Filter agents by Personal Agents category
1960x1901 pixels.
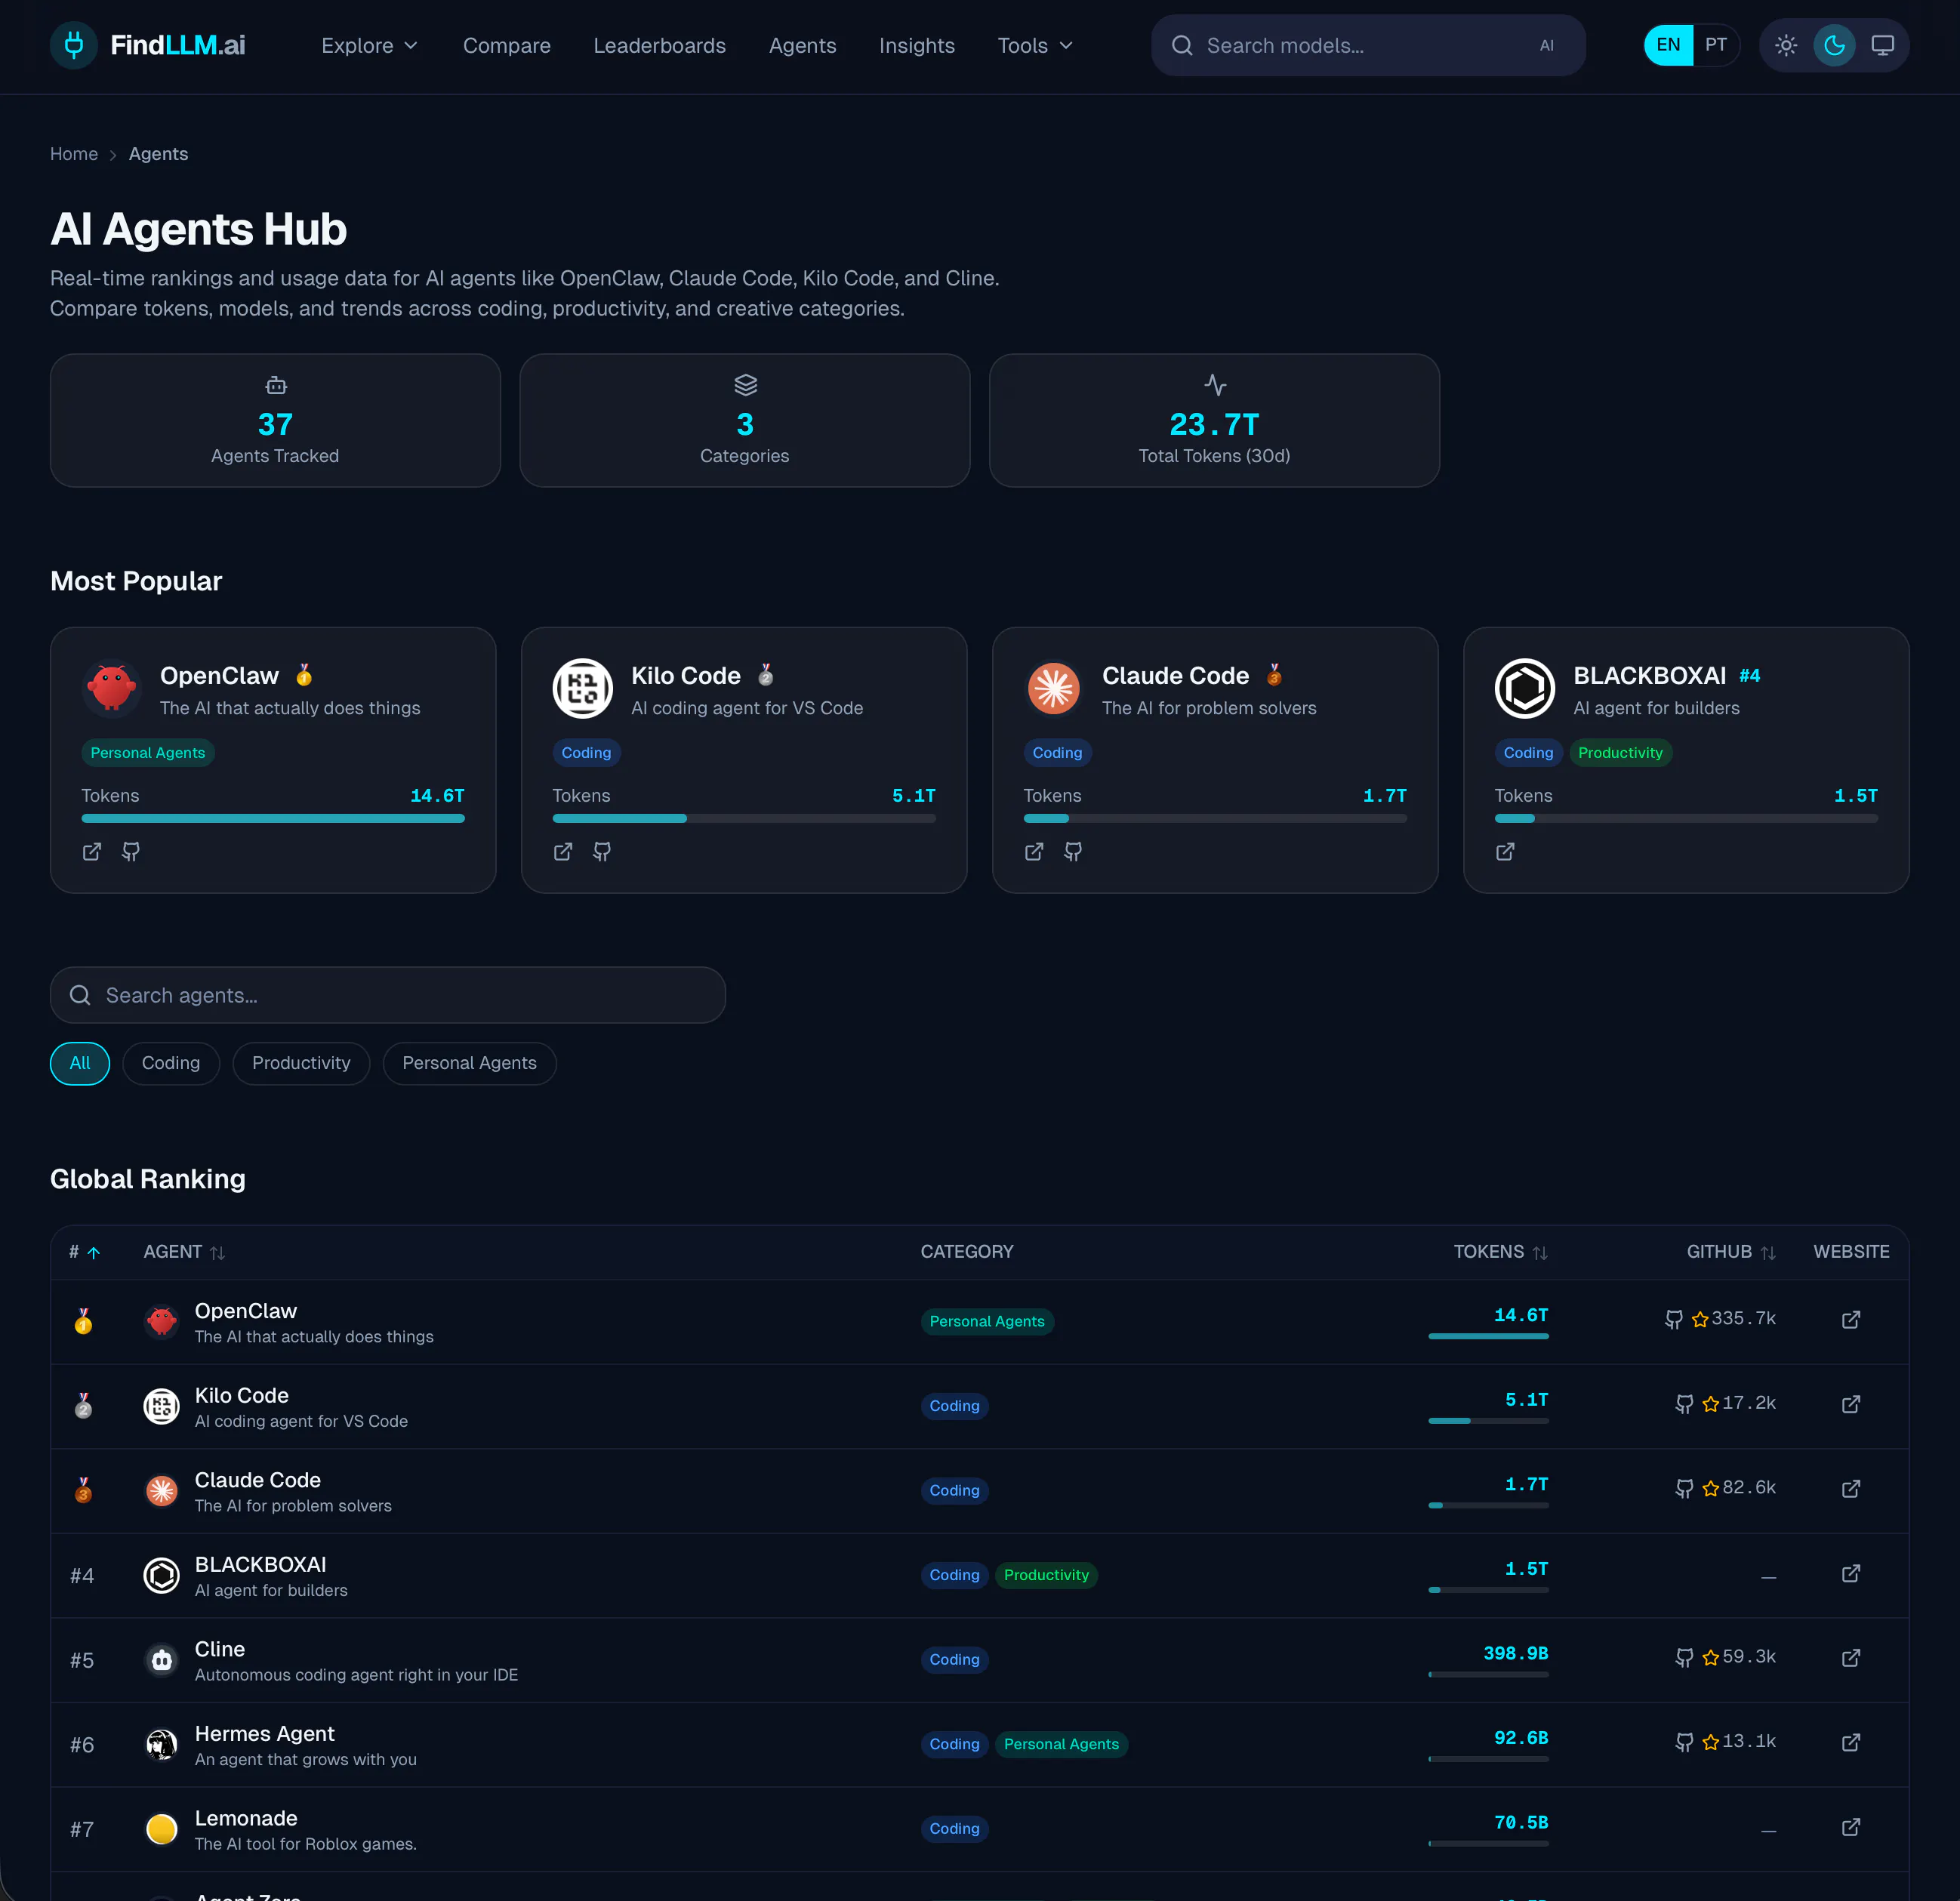[x=469, y=1063]
